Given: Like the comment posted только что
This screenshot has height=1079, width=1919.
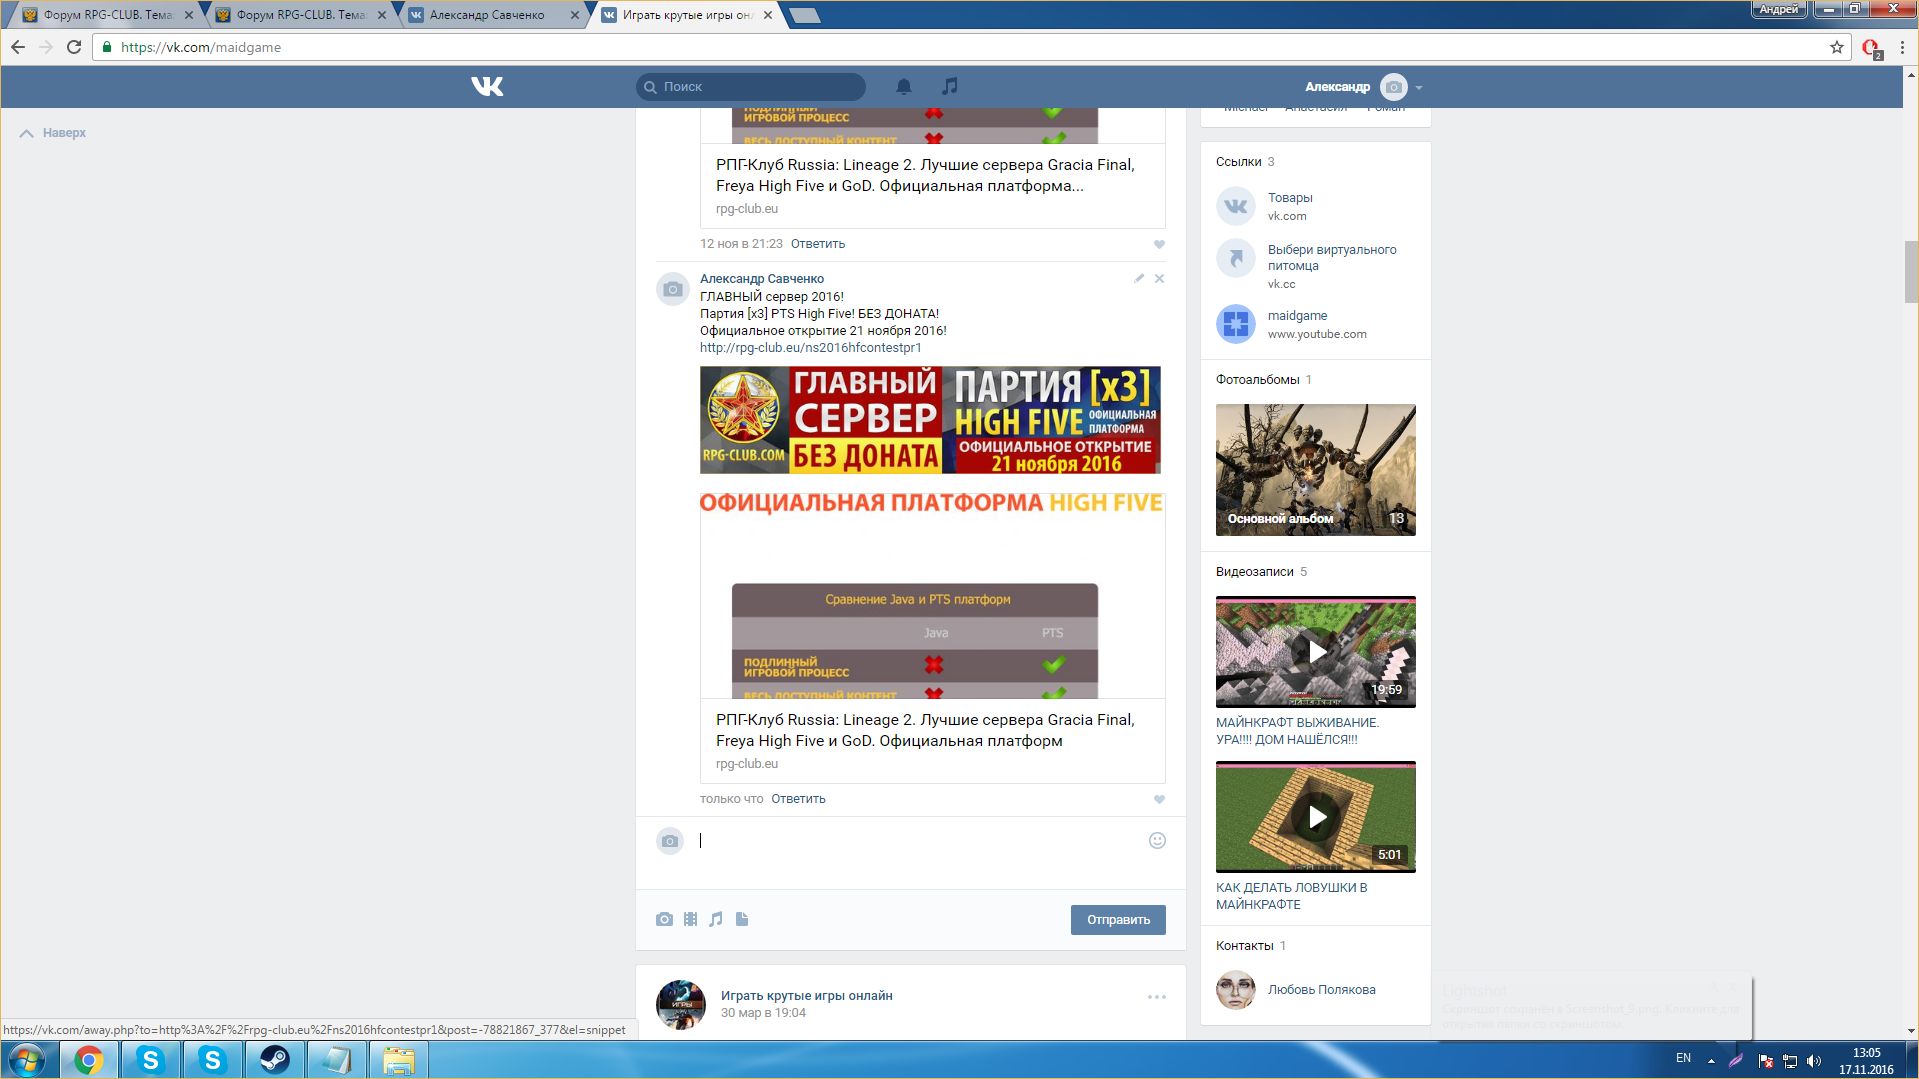Looking at the screenshot, I should coord(1160,800).
